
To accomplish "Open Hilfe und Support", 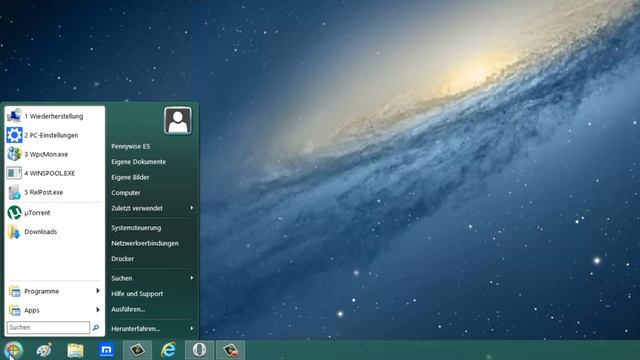I will pos(137,293).
